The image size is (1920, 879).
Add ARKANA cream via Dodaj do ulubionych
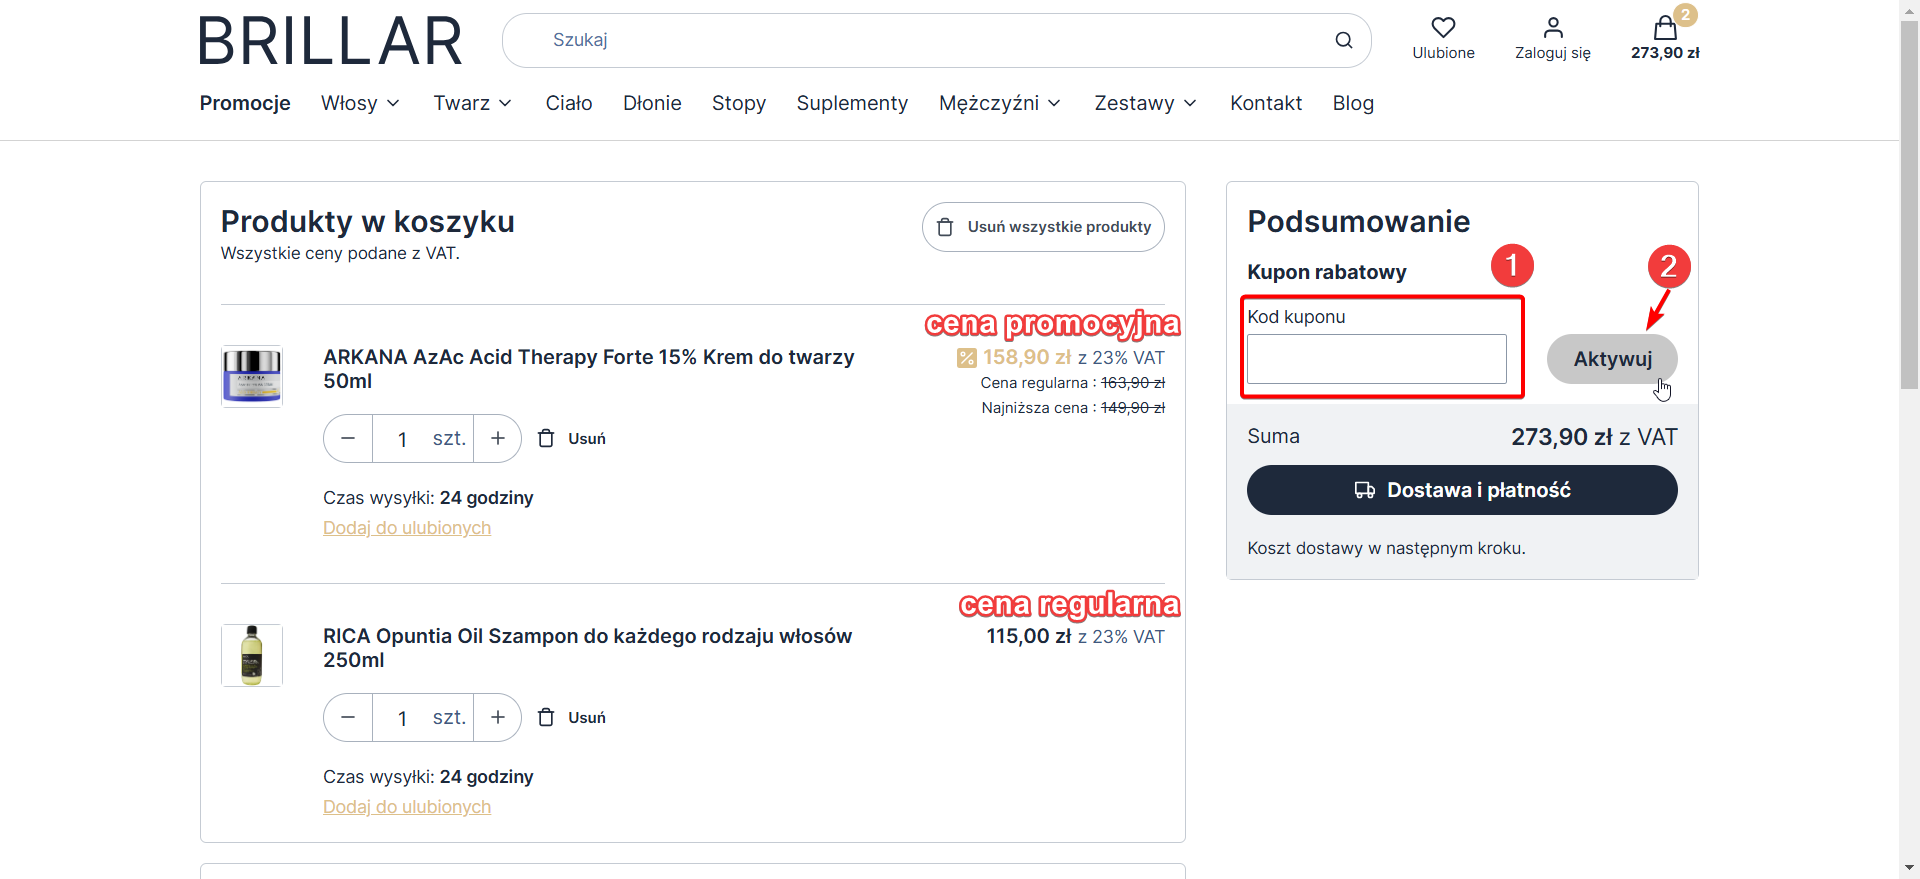pyautogui.click(x=407, y=528)
